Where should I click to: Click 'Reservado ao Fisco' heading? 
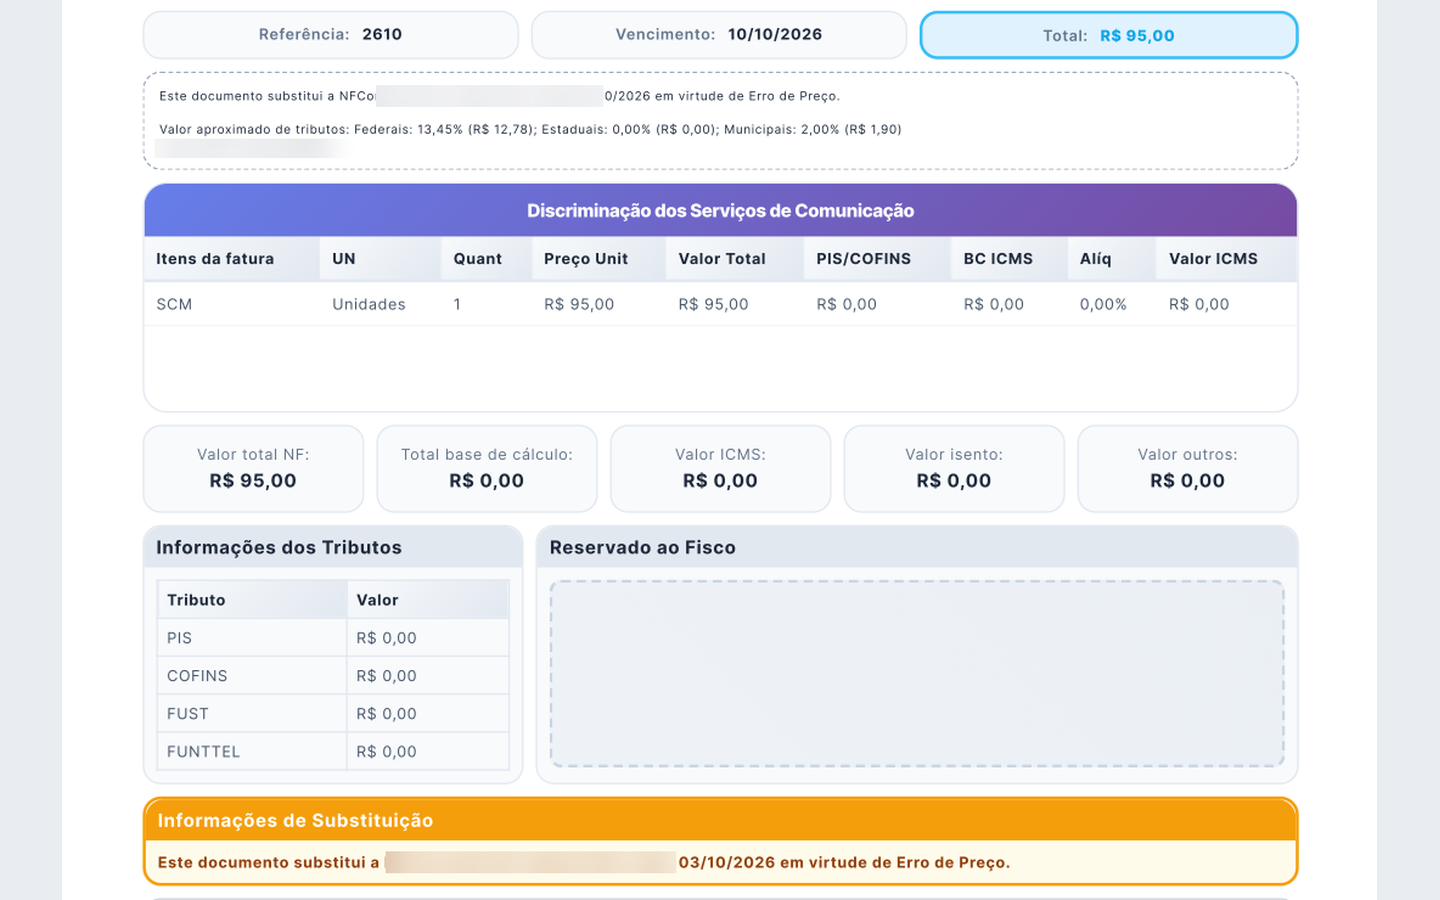click(643, 548)
